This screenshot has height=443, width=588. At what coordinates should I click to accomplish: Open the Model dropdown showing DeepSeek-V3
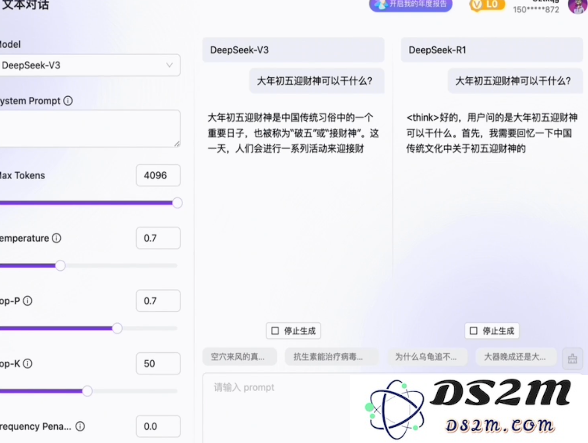click(89, 65)
